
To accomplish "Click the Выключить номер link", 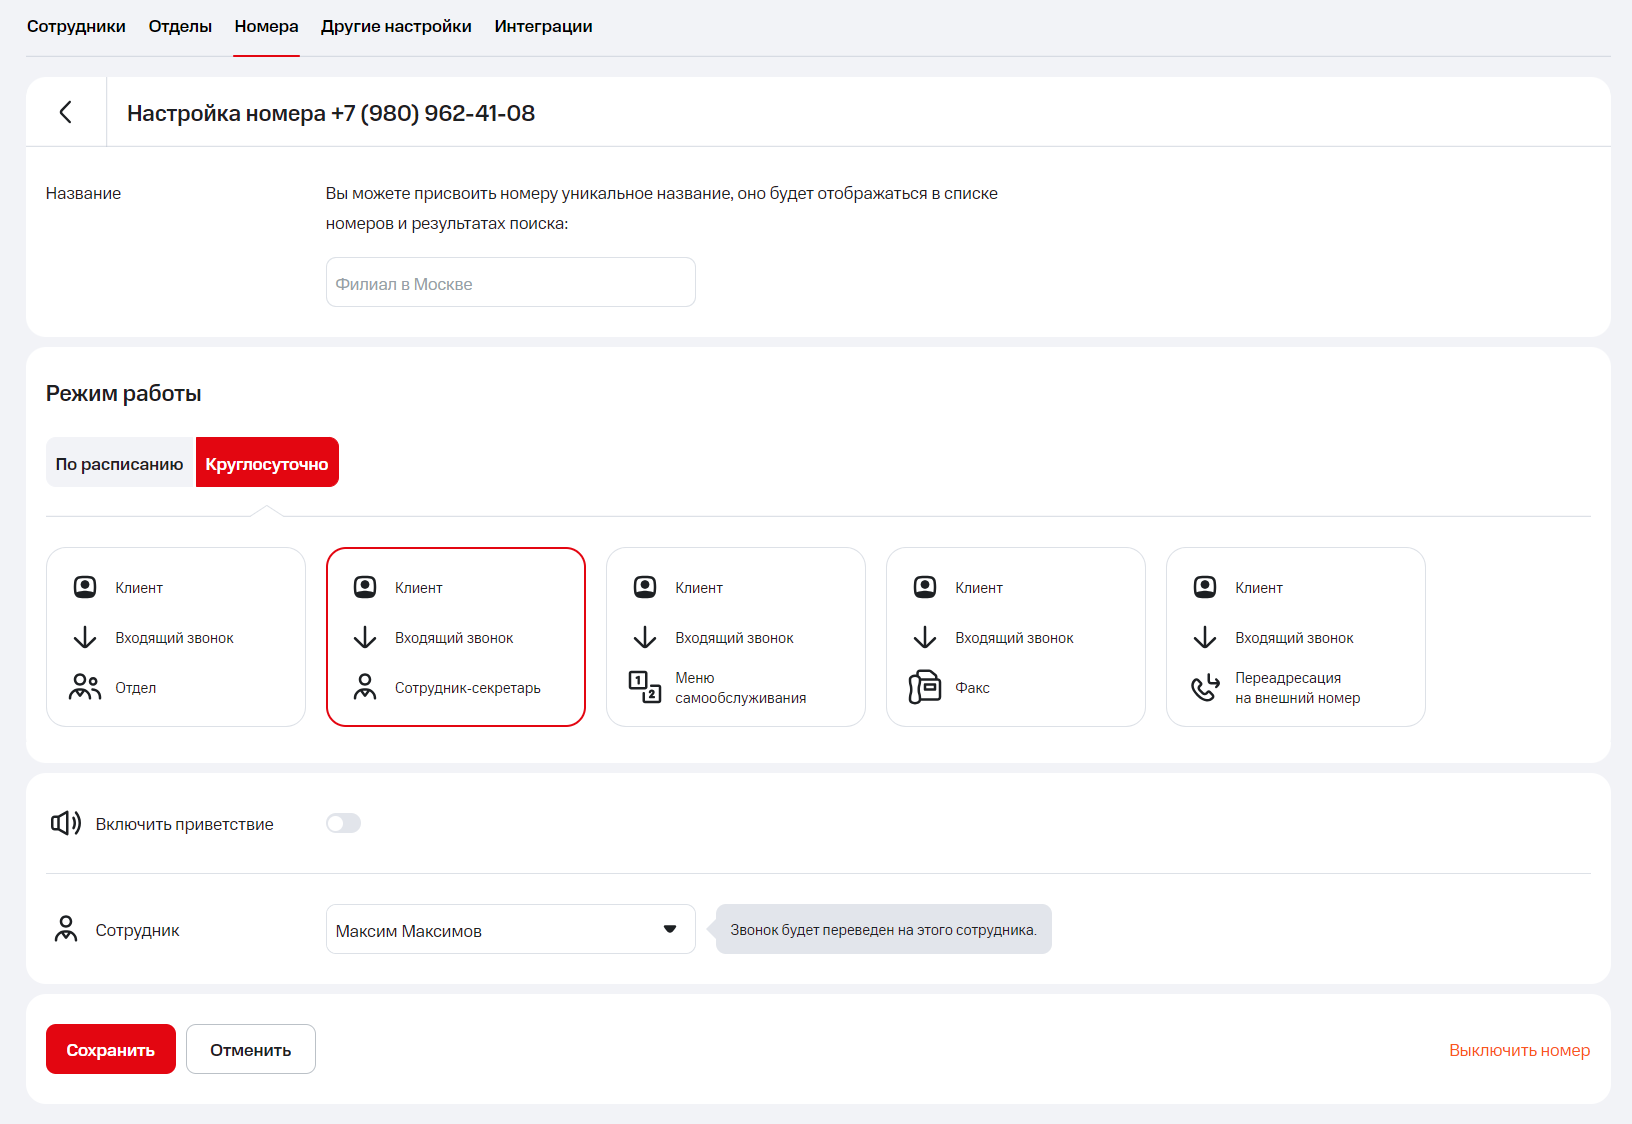I will click(1519, 1050).
